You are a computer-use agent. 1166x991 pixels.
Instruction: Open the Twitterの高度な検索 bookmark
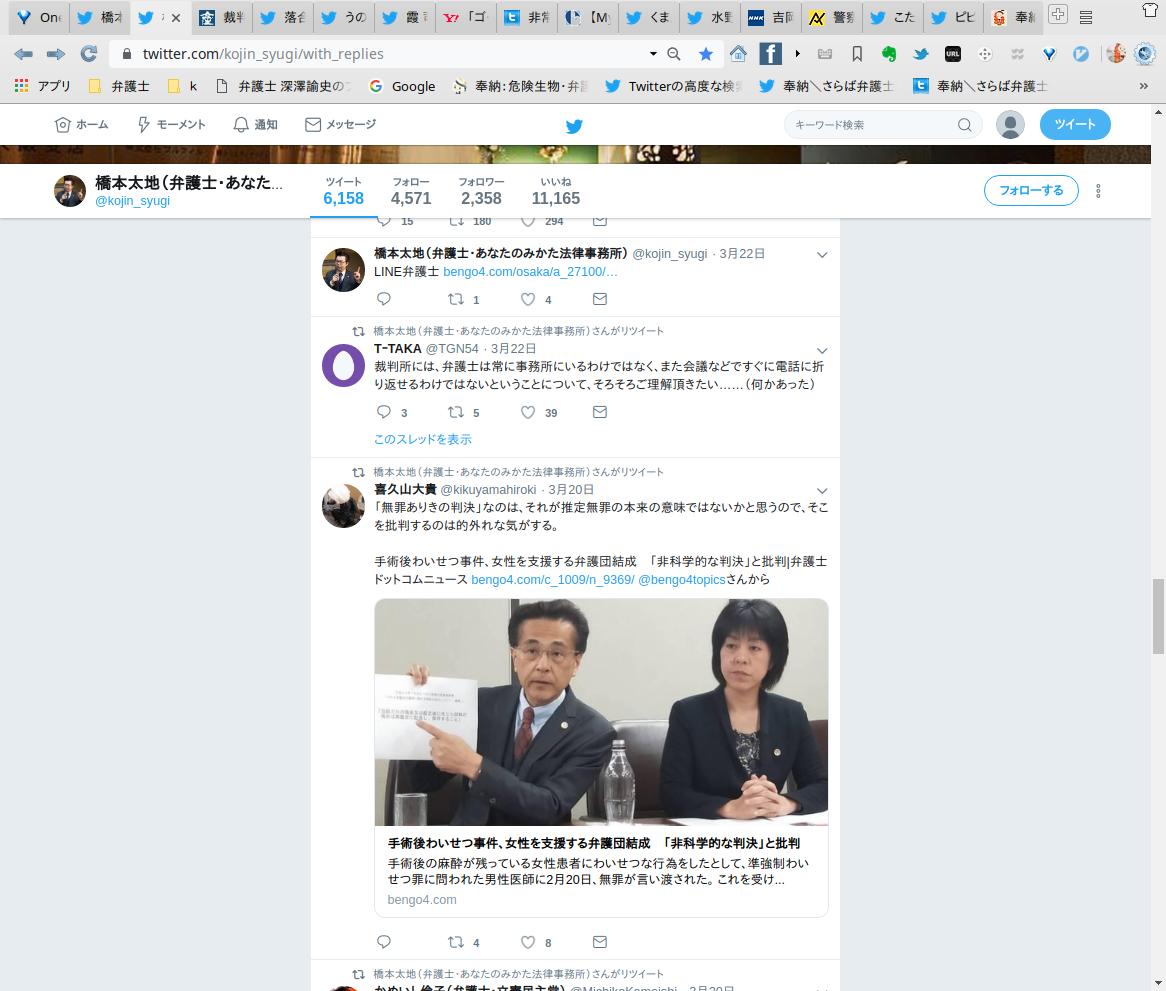coord(673,86)
